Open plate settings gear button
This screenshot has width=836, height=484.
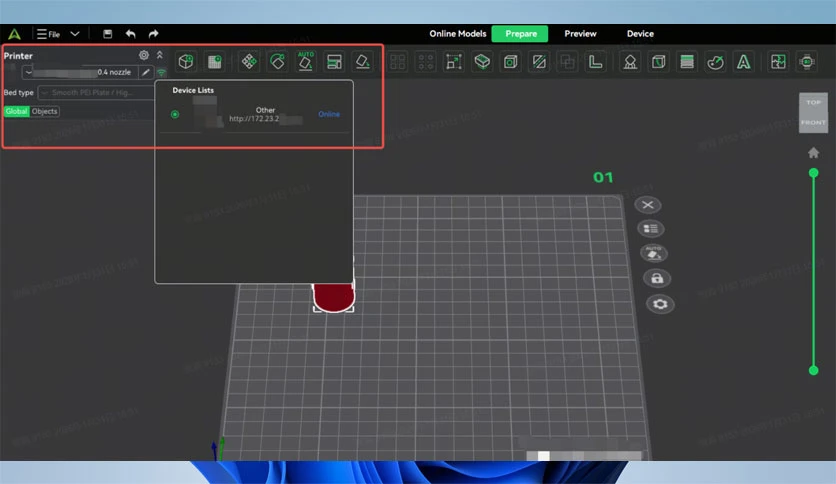click(660, 304)
